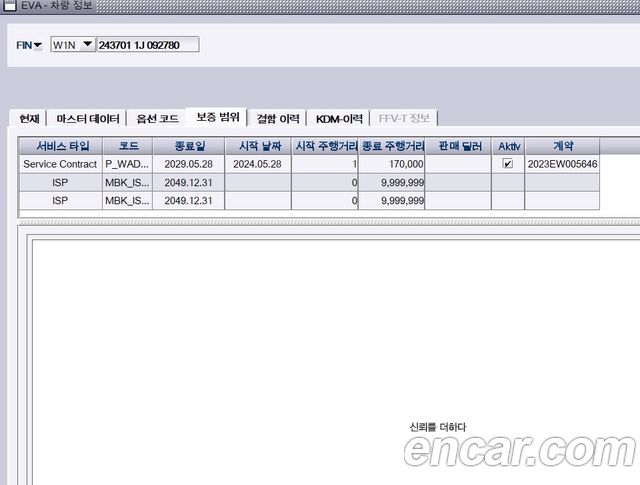Switch to the 옵션 코드 tab
Viewport: 640px width, 485px height.
tap(157, 118)
